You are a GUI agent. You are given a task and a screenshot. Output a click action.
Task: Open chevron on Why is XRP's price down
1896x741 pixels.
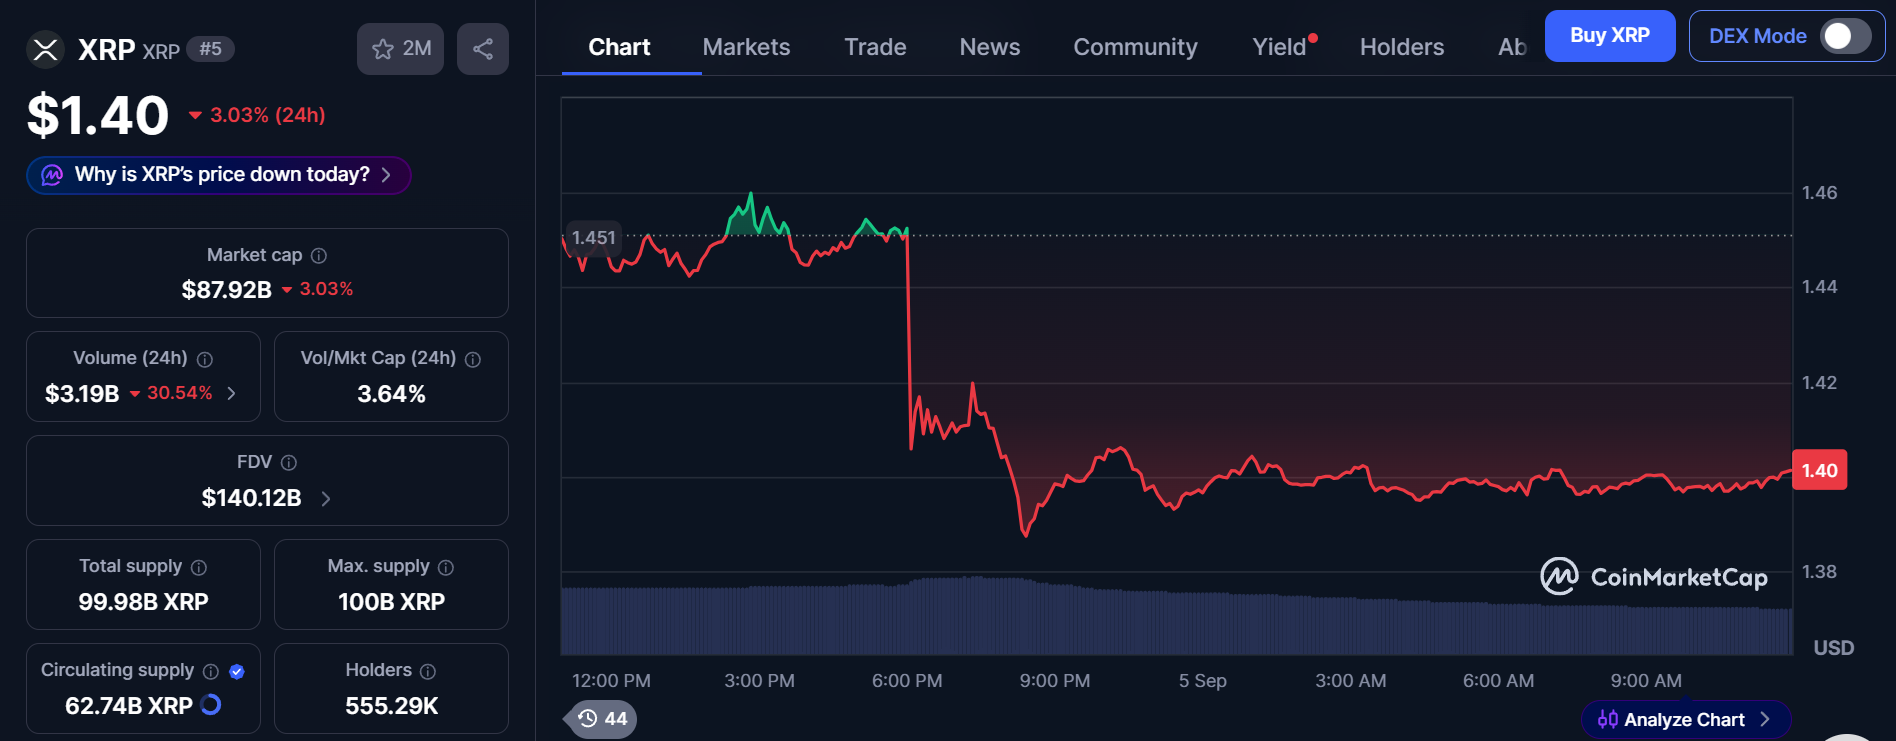(x=386, y=175)
